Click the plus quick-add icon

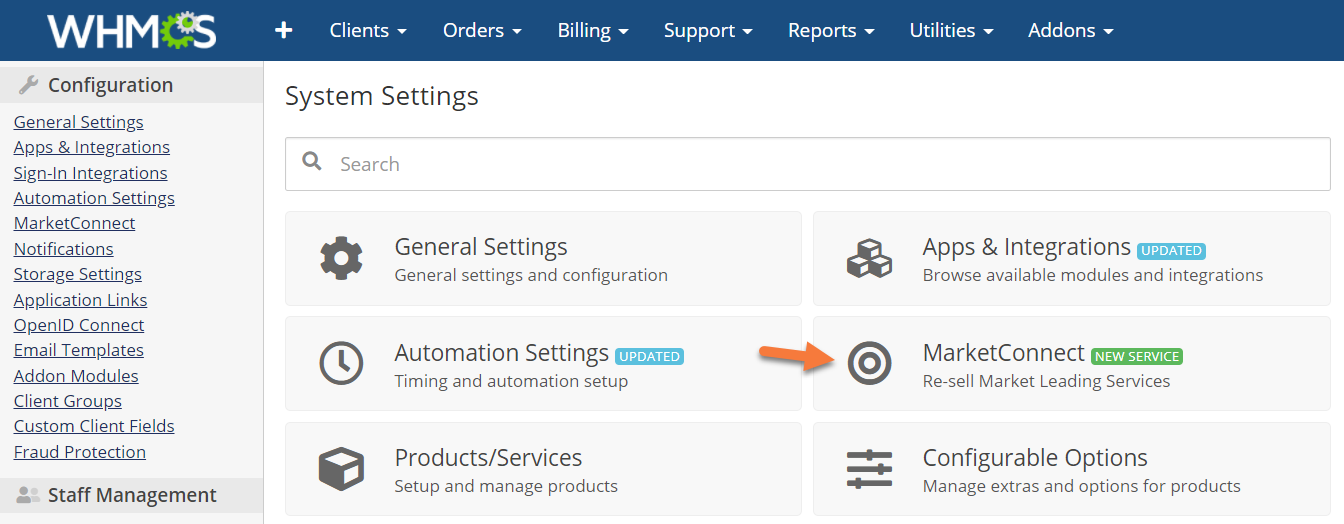284,31
